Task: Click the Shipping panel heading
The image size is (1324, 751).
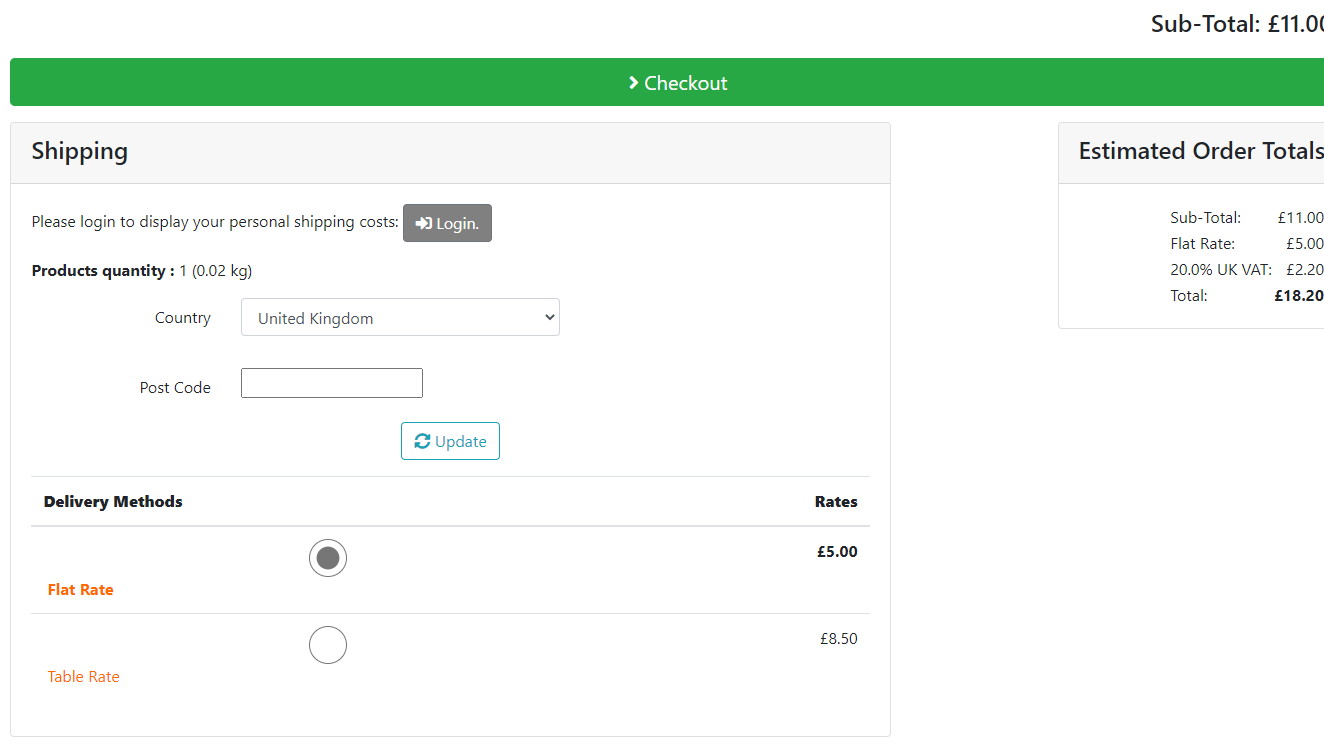Action: click(79, 151)
